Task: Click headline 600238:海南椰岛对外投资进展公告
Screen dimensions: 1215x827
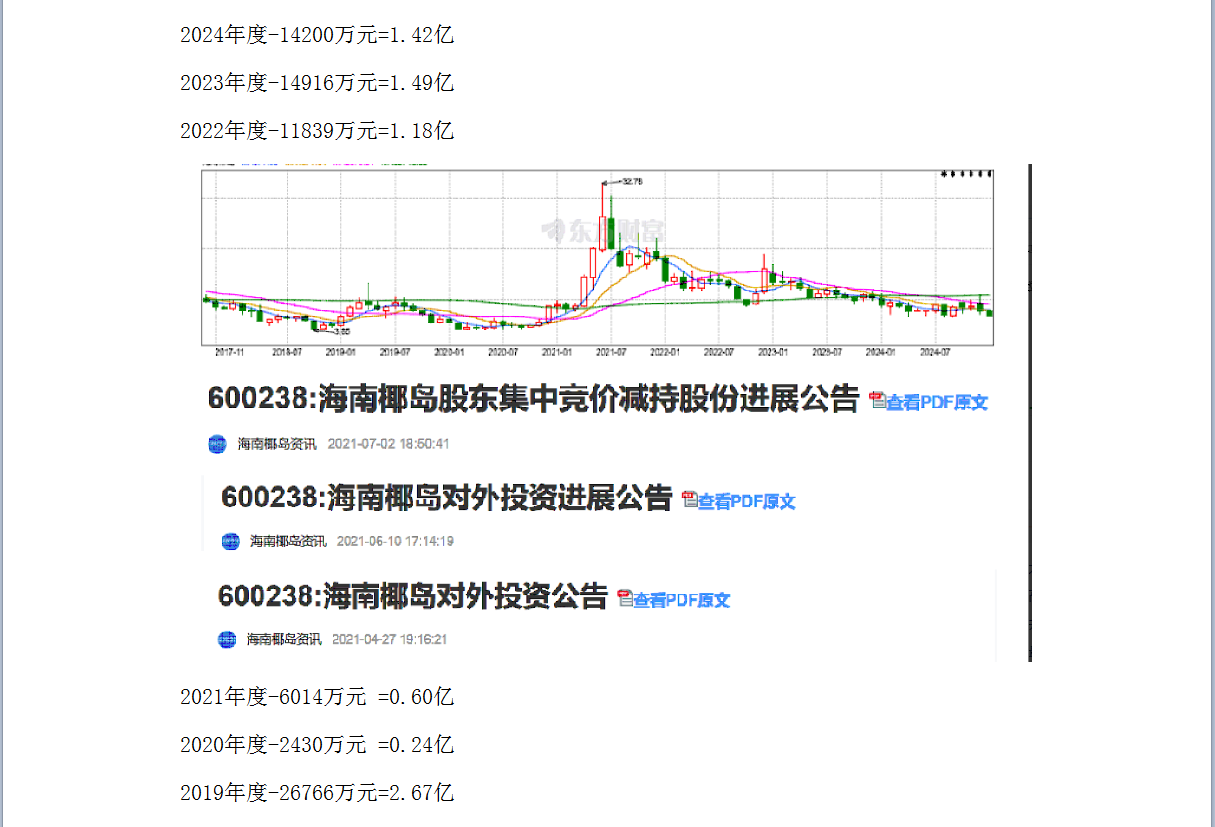Action: coord(446,497)
